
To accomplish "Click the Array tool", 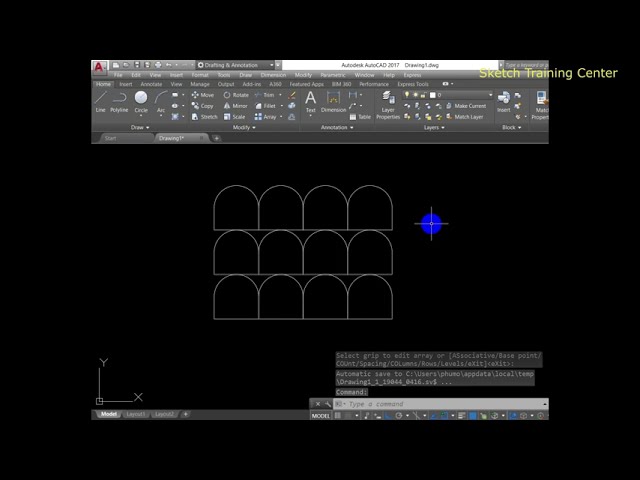I will [x=265, y=117].
